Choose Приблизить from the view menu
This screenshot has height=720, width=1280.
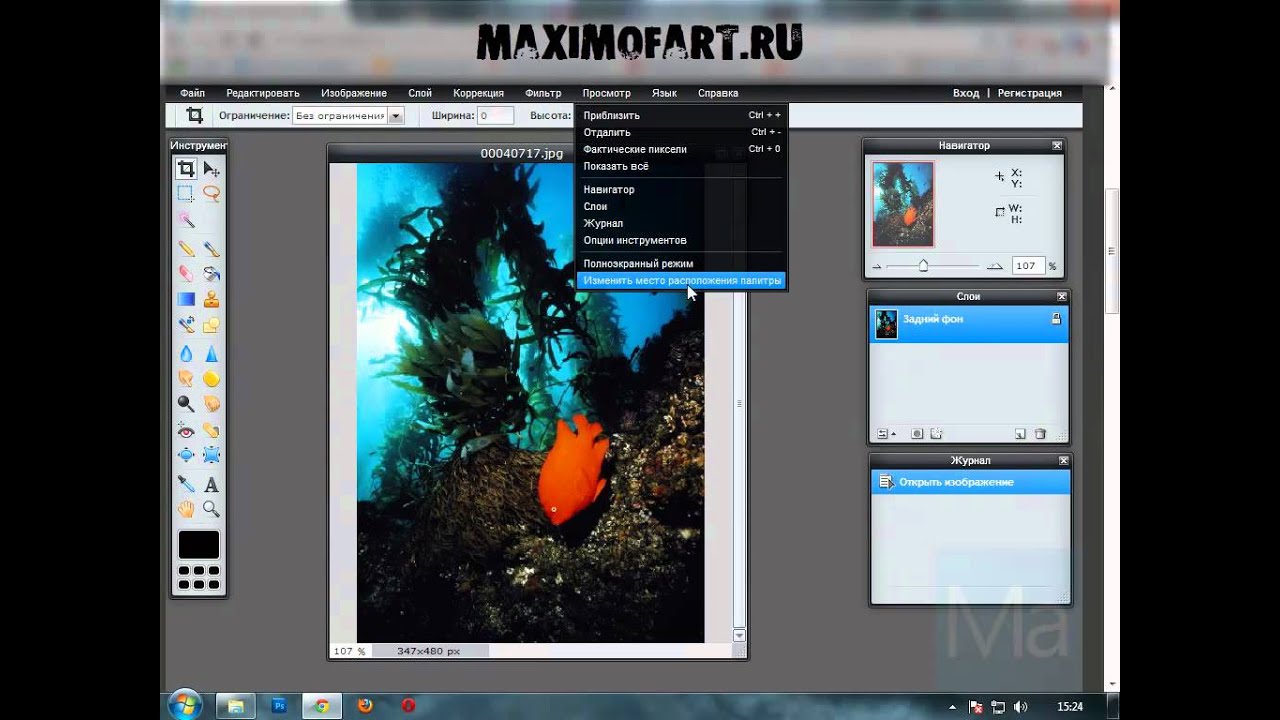682,115
